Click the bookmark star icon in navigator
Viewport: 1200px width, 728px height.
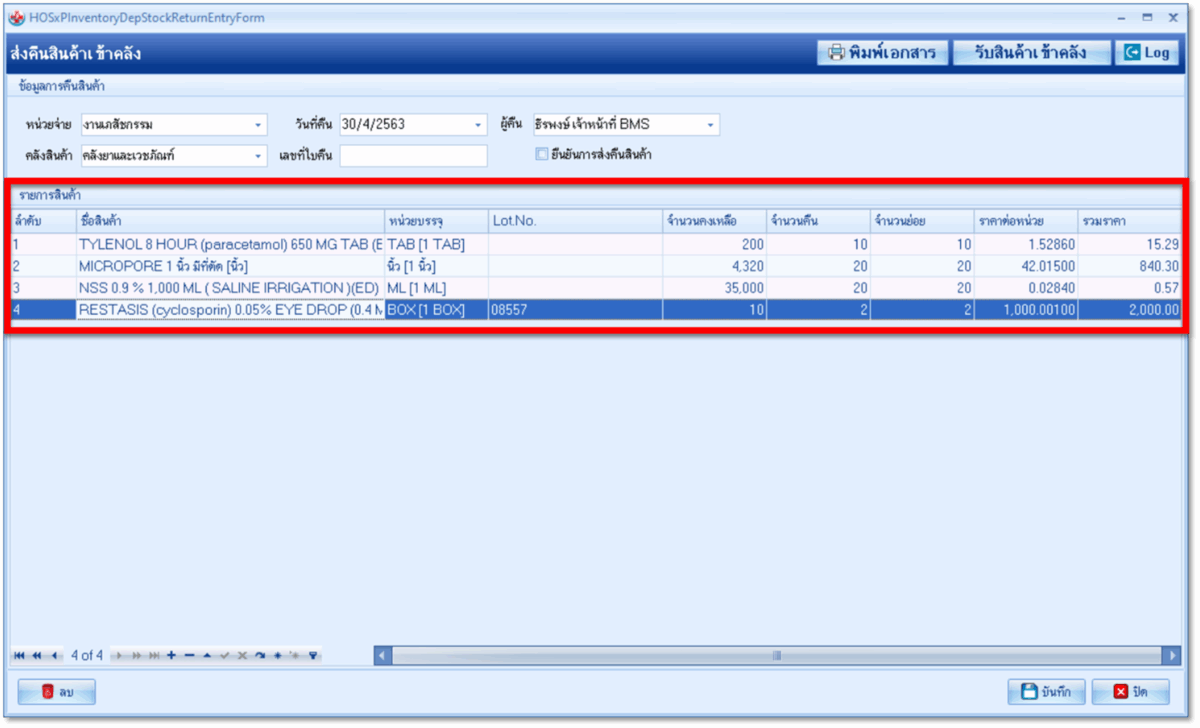coord(277,656)
